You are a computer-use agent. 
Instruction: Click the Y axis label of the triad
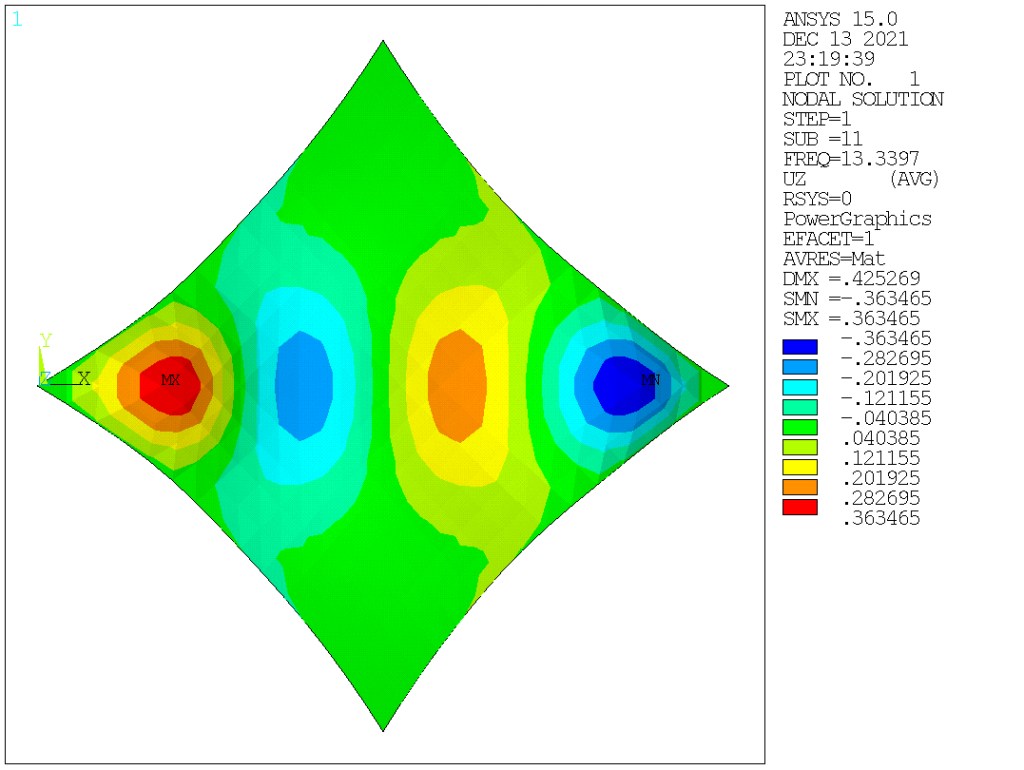click(45, 341)
